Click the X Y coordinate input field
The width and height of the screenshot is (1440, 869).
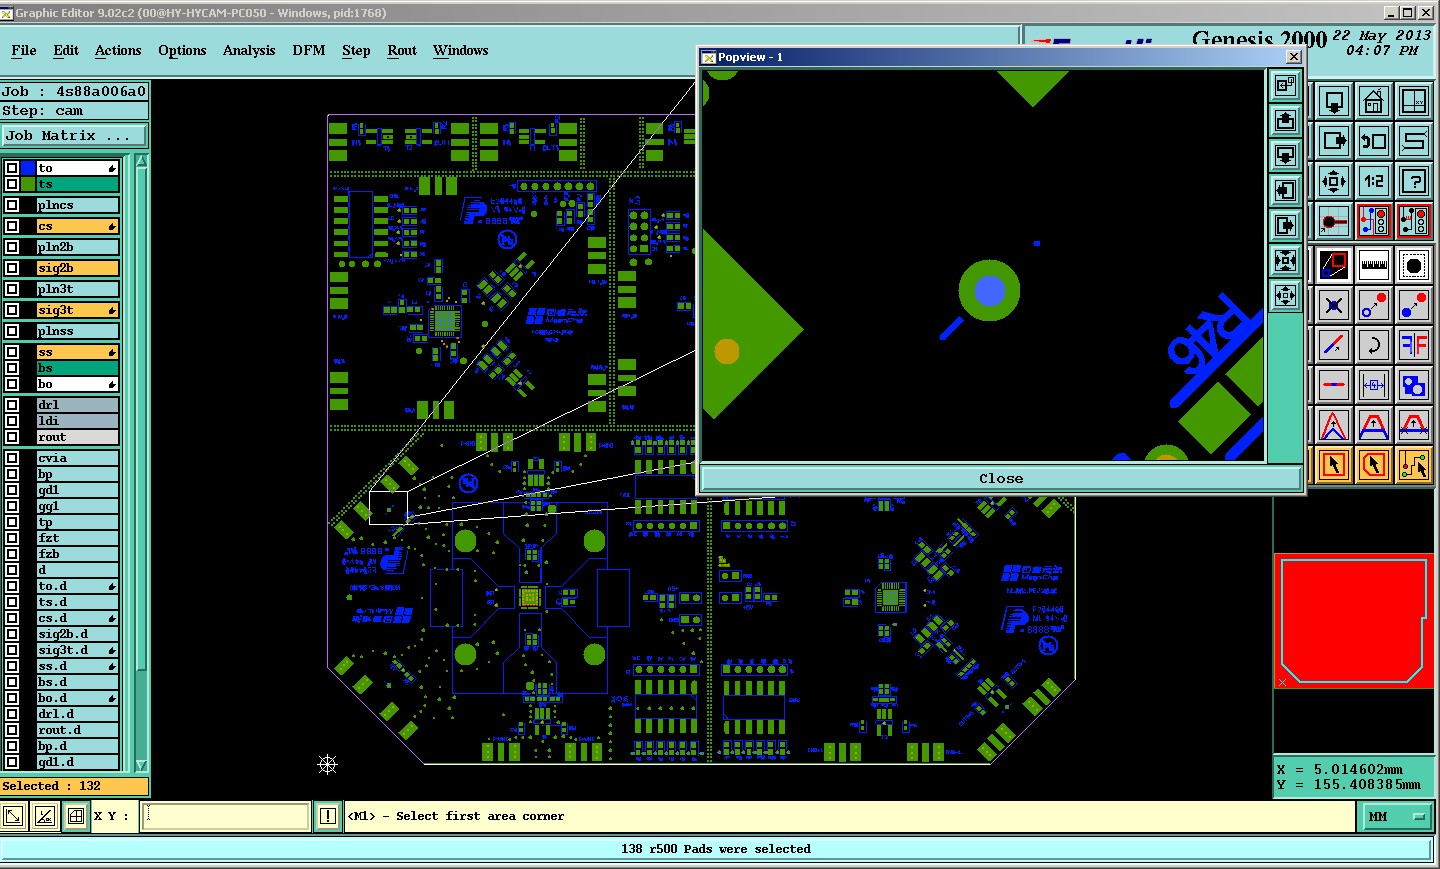click(x=228, y=816)
